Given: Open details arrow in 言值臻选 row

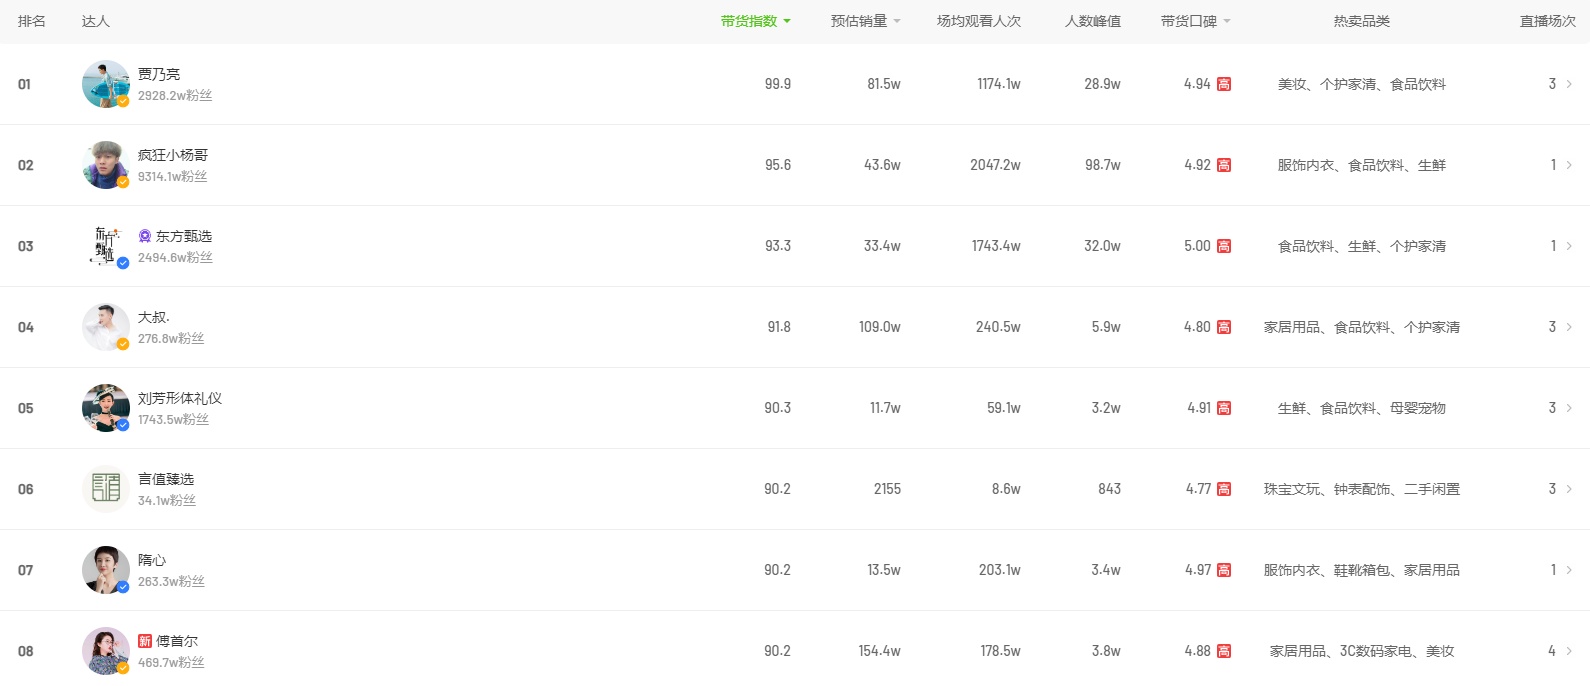Looking at the screenshot, I should click(1569, 489).
